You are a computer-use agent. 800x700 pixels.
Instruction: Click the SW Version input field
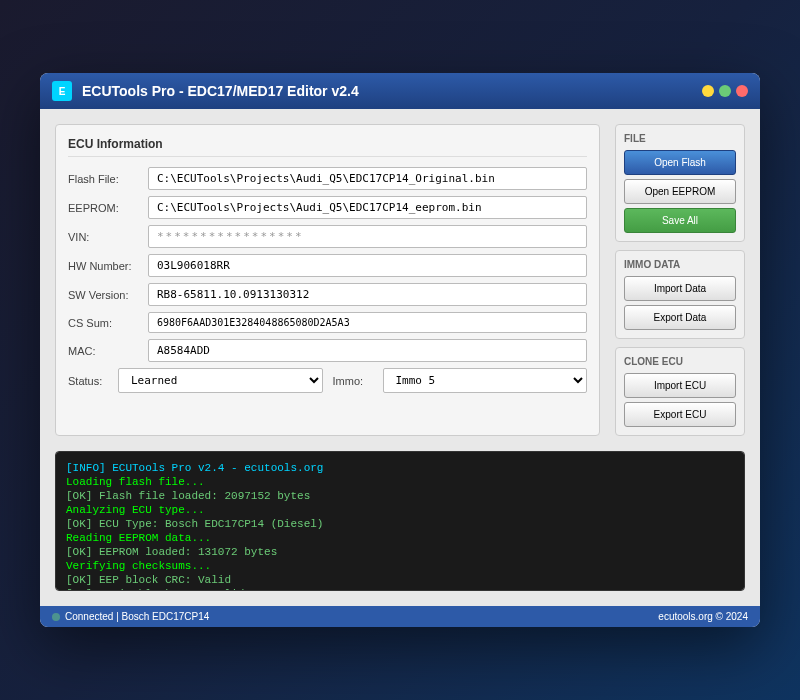[367, 295]
